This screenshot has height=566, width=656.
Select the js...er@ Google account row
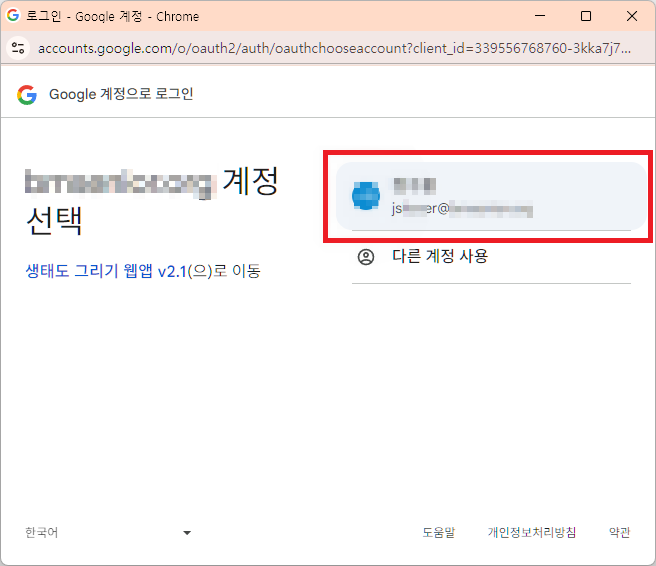(492, 196)
